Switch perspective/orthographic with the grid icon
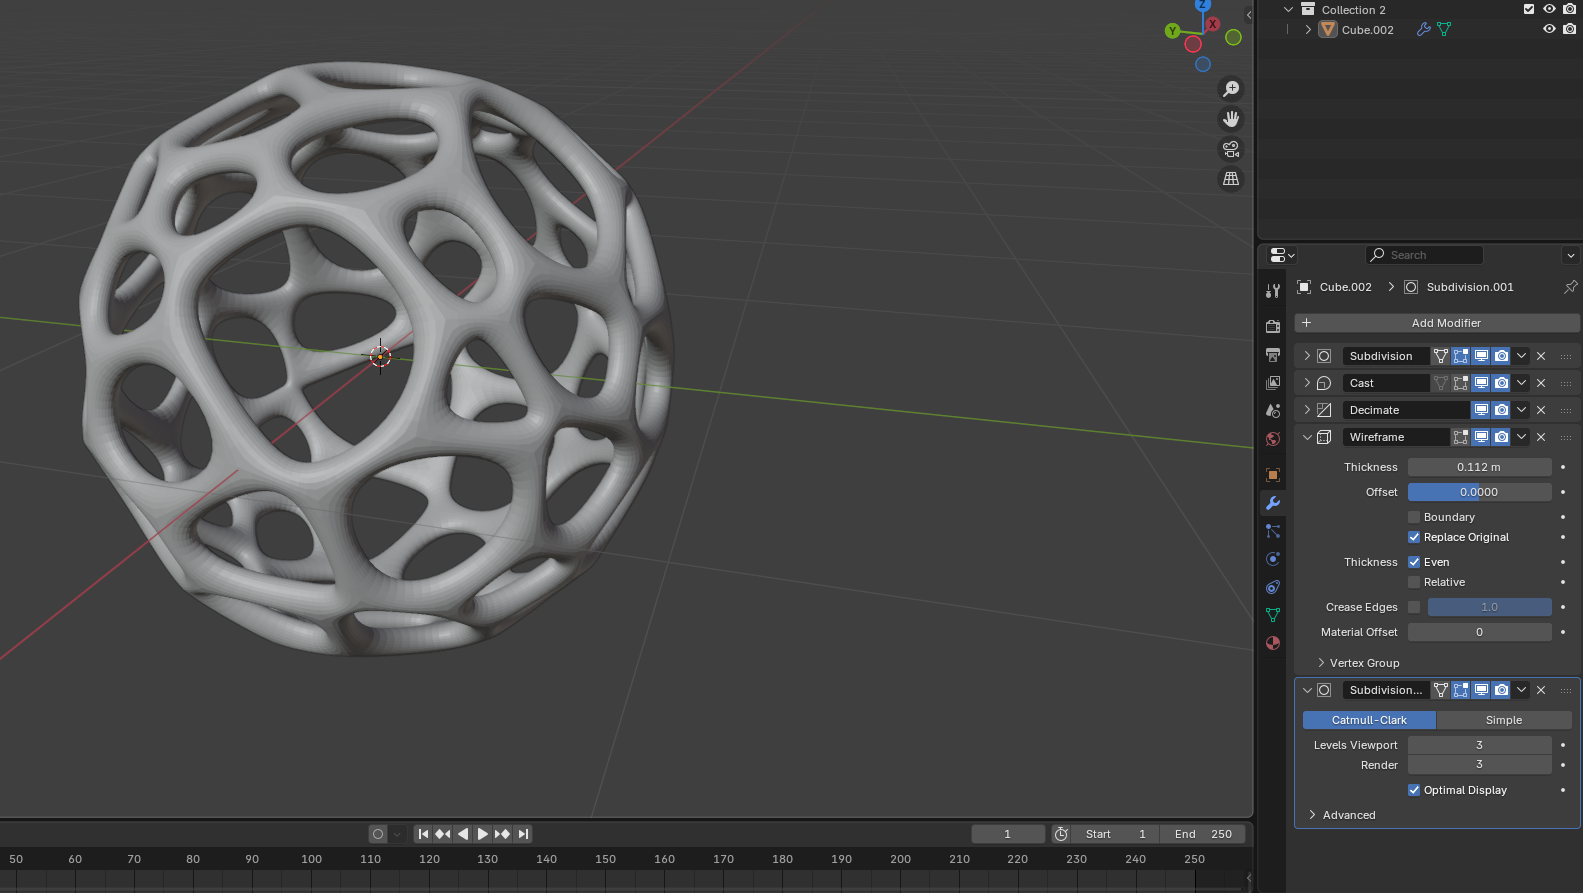The image size is (1583, 893). [x=1231, y=179]
